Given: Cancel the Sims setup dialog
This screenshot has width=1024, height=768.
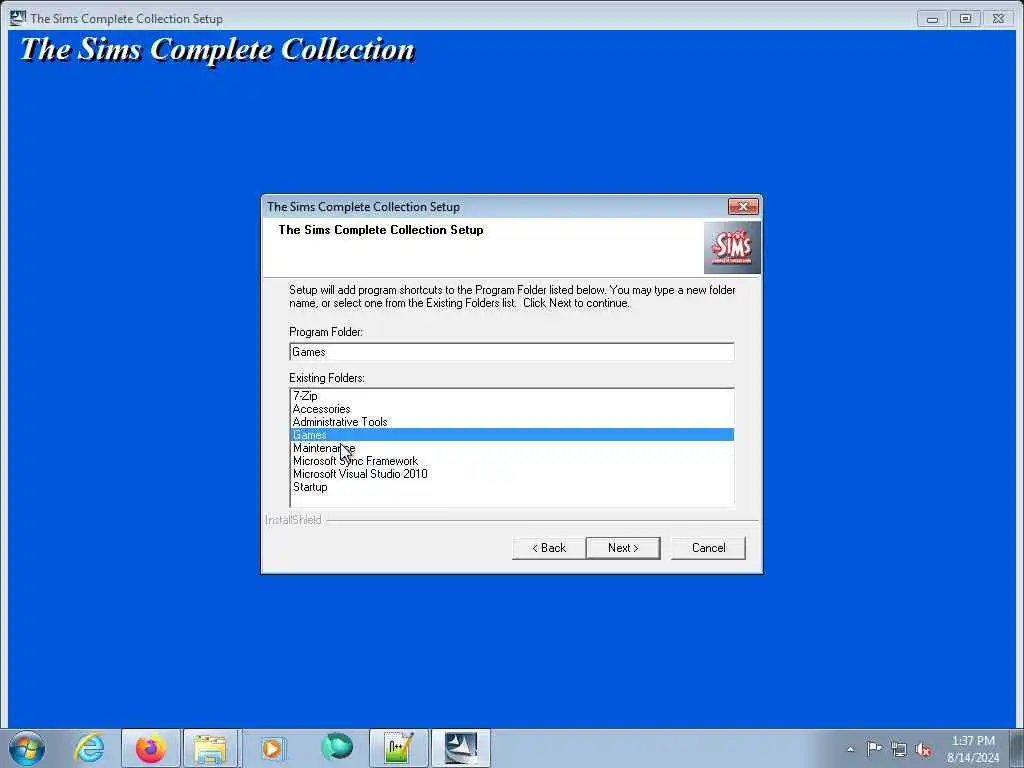Looking at the screenshot, I should tap(708, 548).
